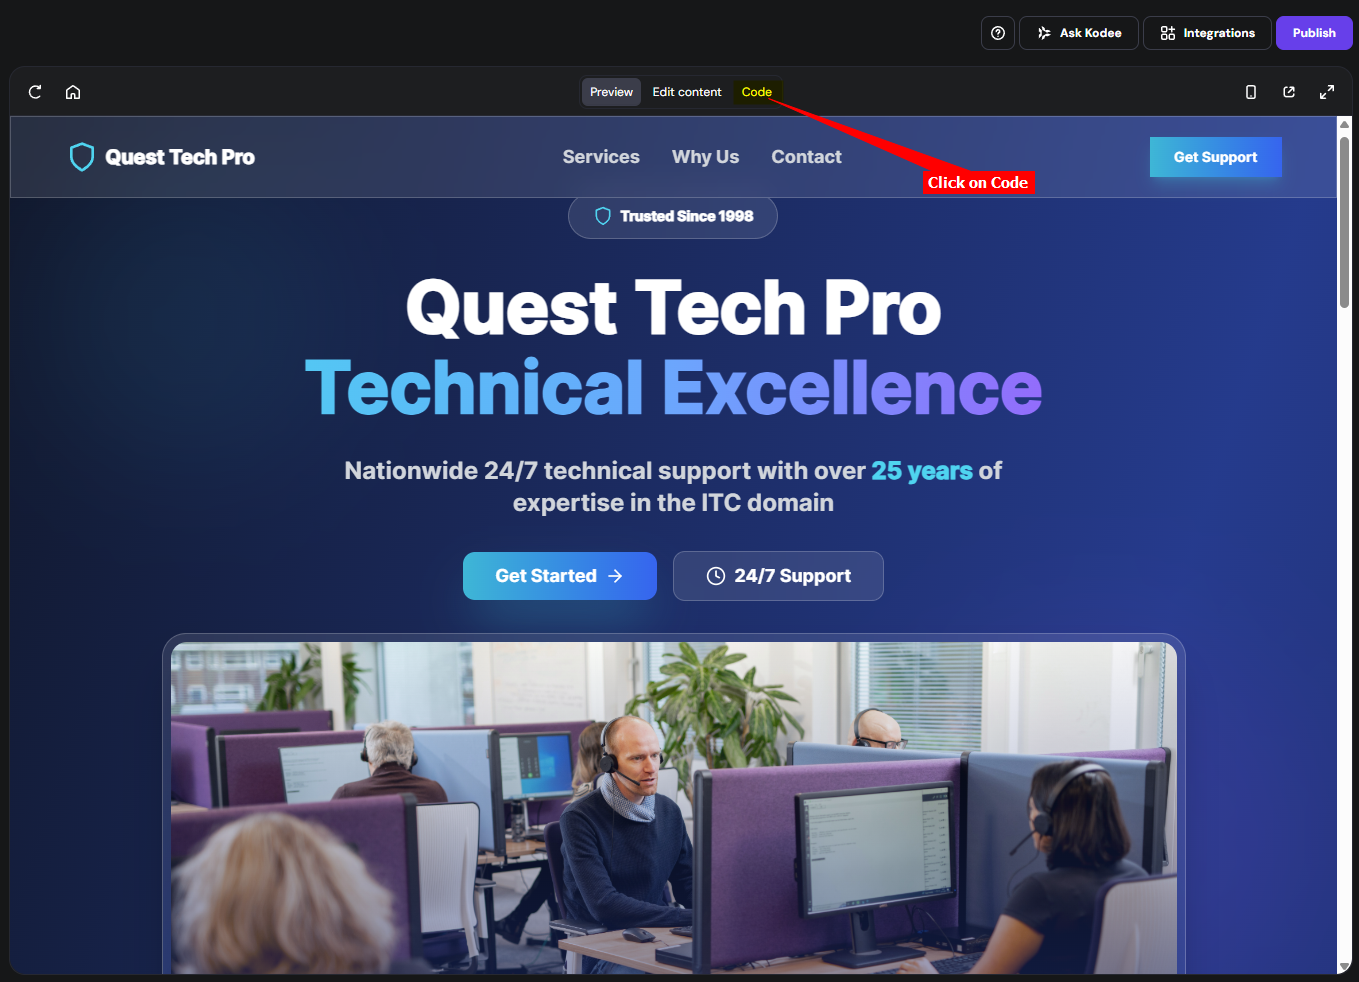Select Services in the site navigation
The width and height of the screenshot is (1359, 982).
601,157
